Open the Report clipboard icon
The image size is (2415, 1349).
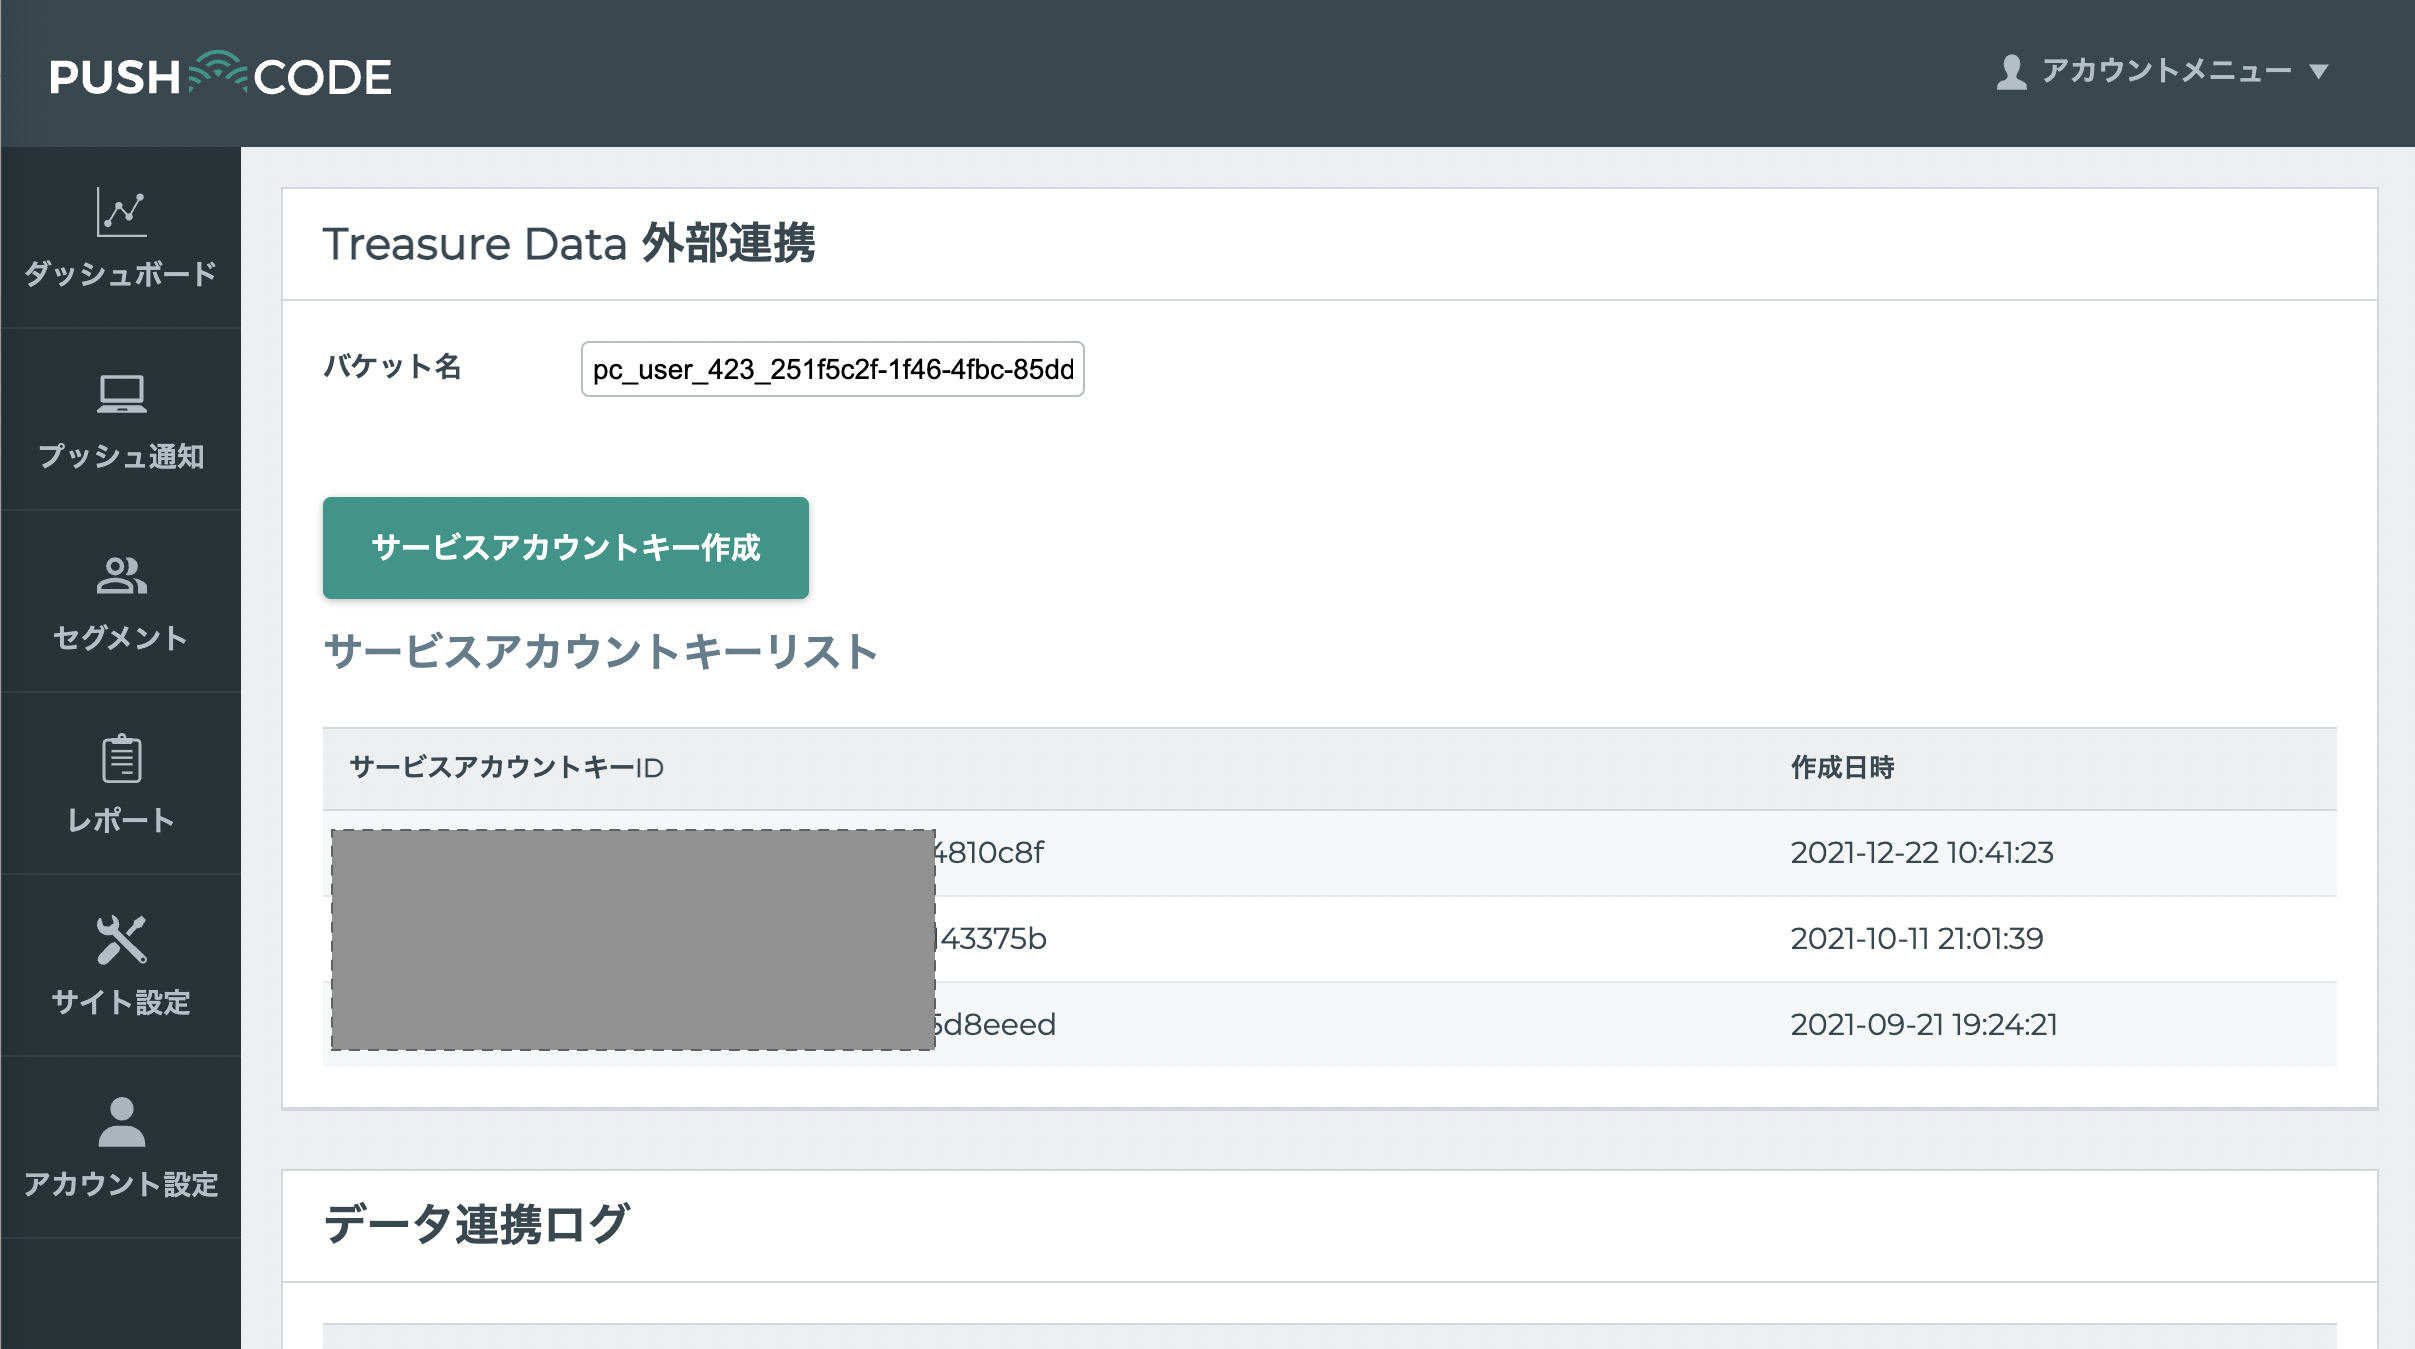click(121, 759)
